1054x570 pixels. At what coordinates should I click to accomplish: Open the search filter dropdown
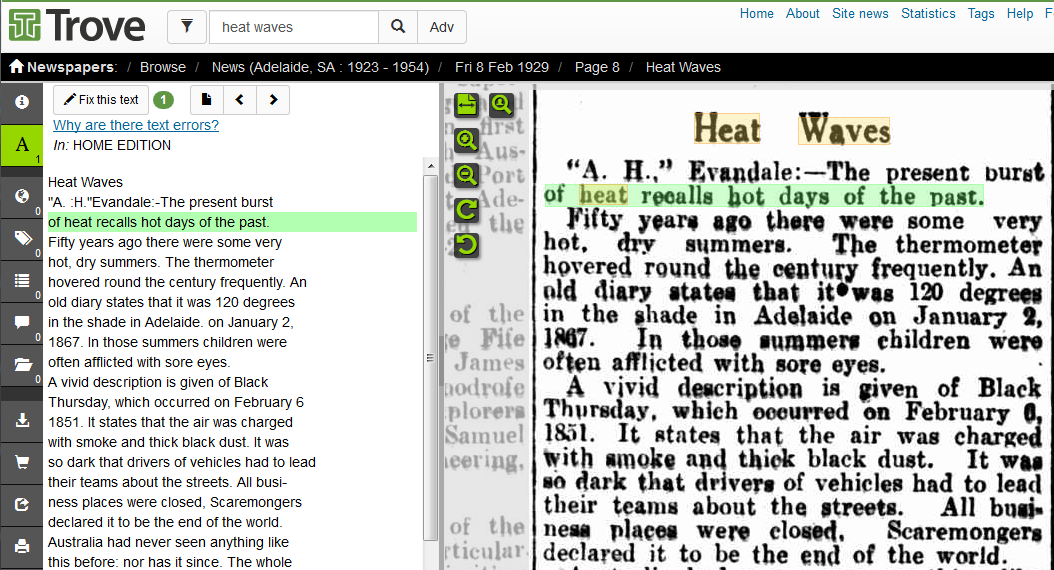coord(187,27)
